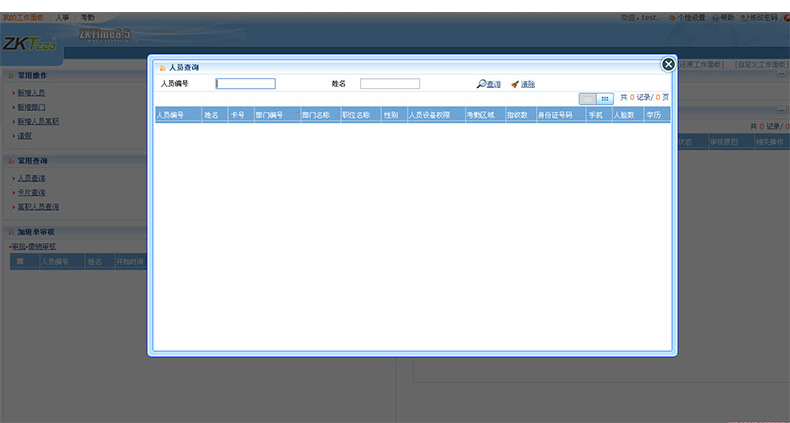Click the 卡片查询 link
The width and height of the screenshot is (790, 423).
pos(30,192)
